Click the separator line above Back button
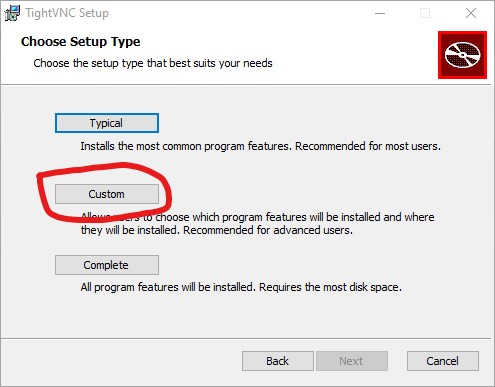The height and width of the screenshot is (387, 495). (246, 339)
